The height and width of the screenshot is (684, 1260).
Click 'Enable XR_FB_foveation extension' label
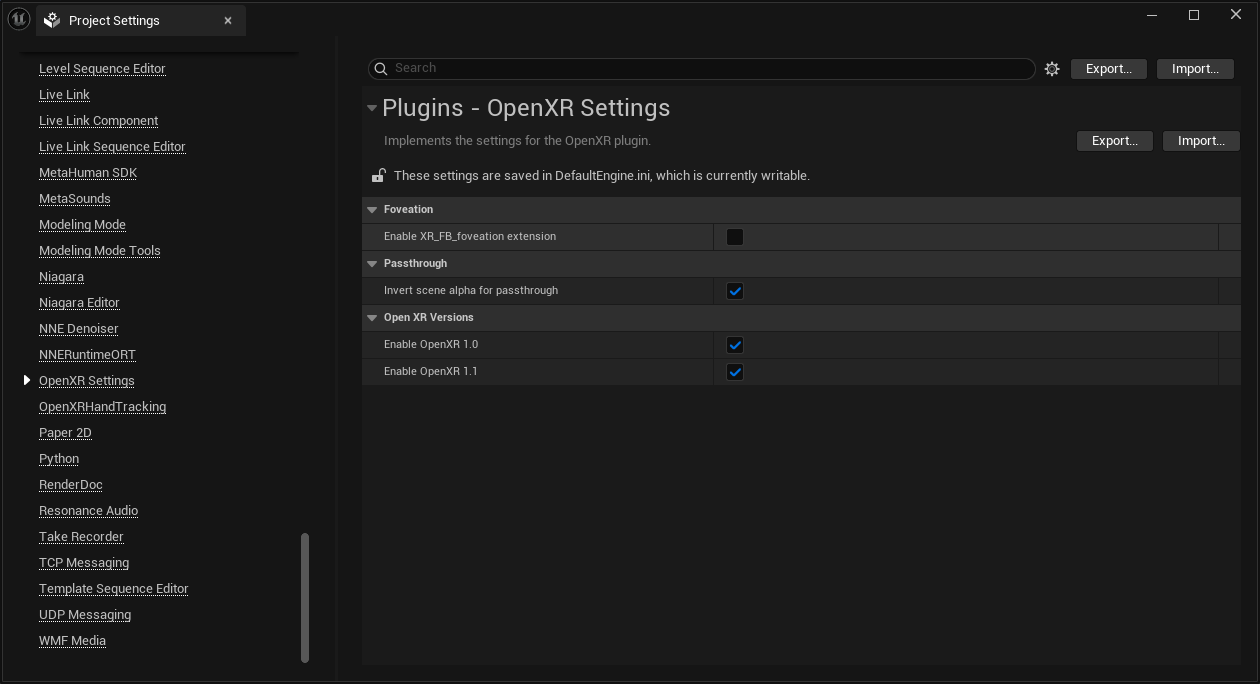470,237
